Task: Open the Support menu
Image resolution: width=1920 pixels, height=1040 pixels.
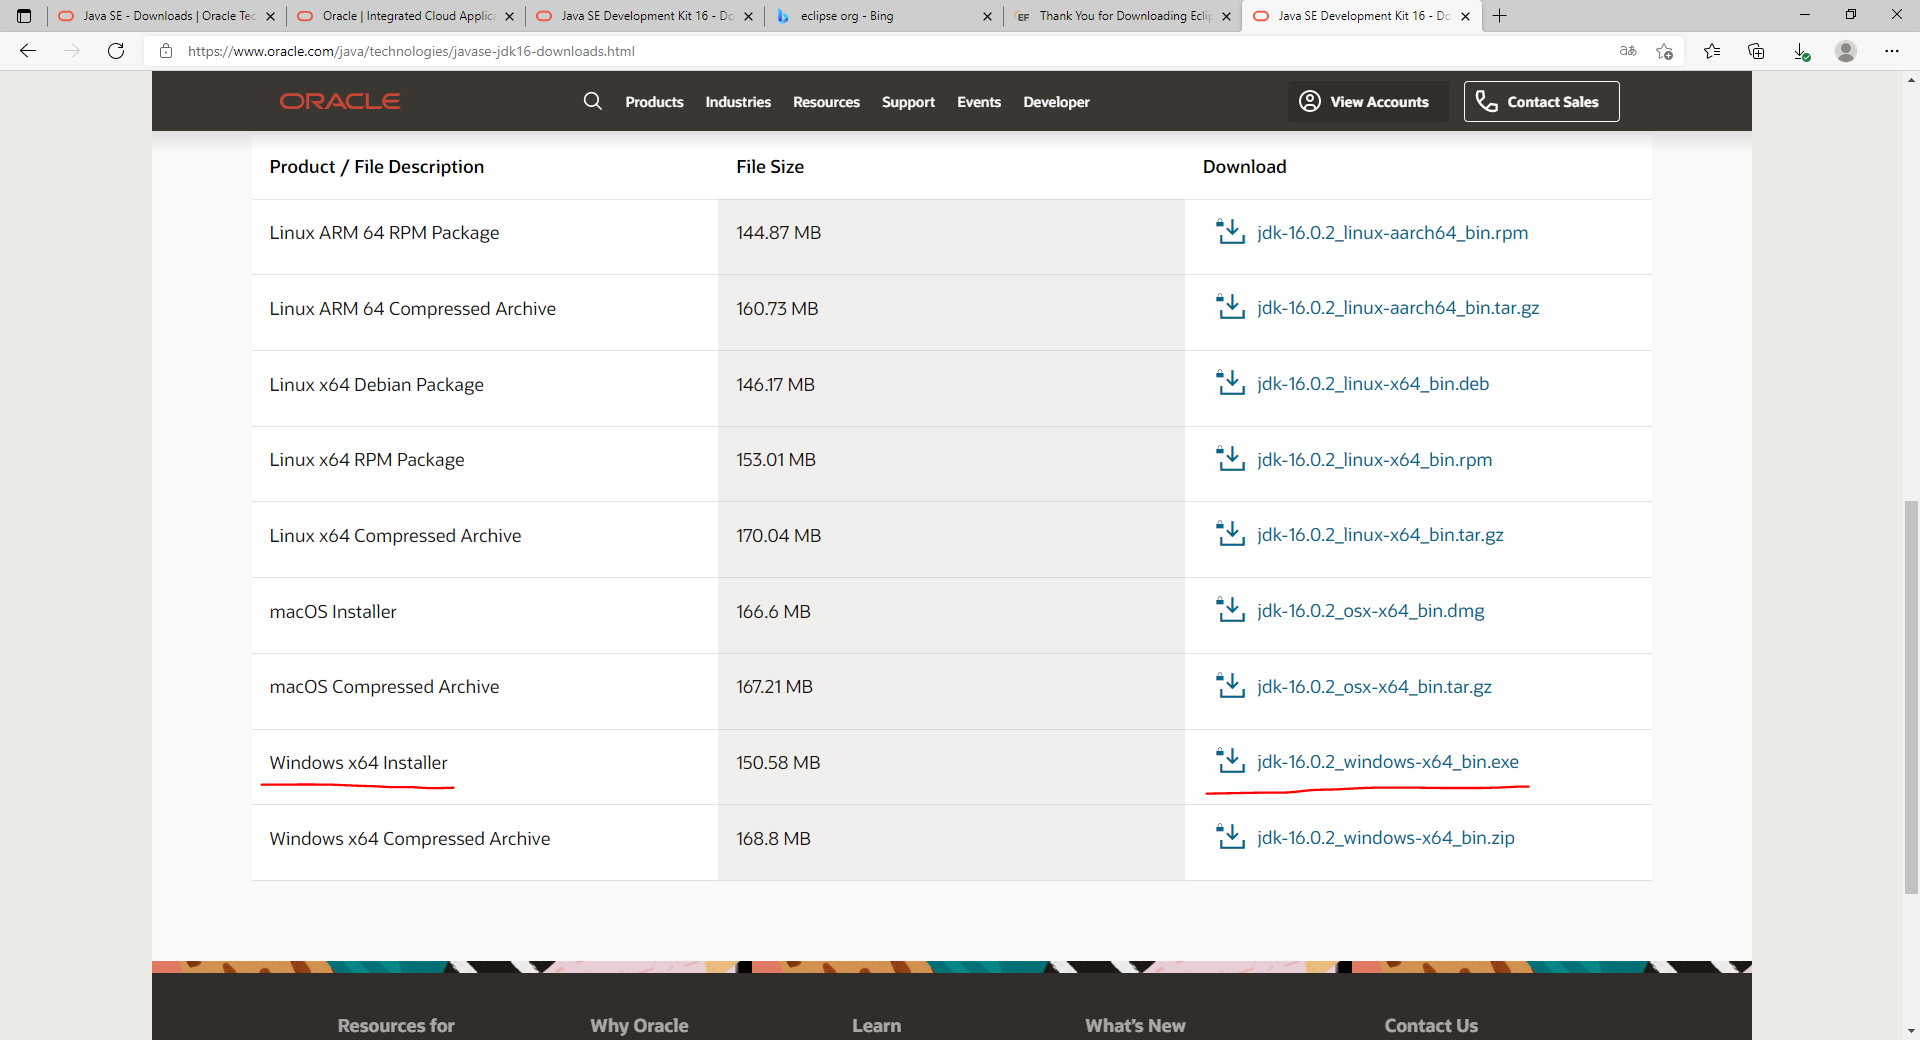Action: pos(908,102)
